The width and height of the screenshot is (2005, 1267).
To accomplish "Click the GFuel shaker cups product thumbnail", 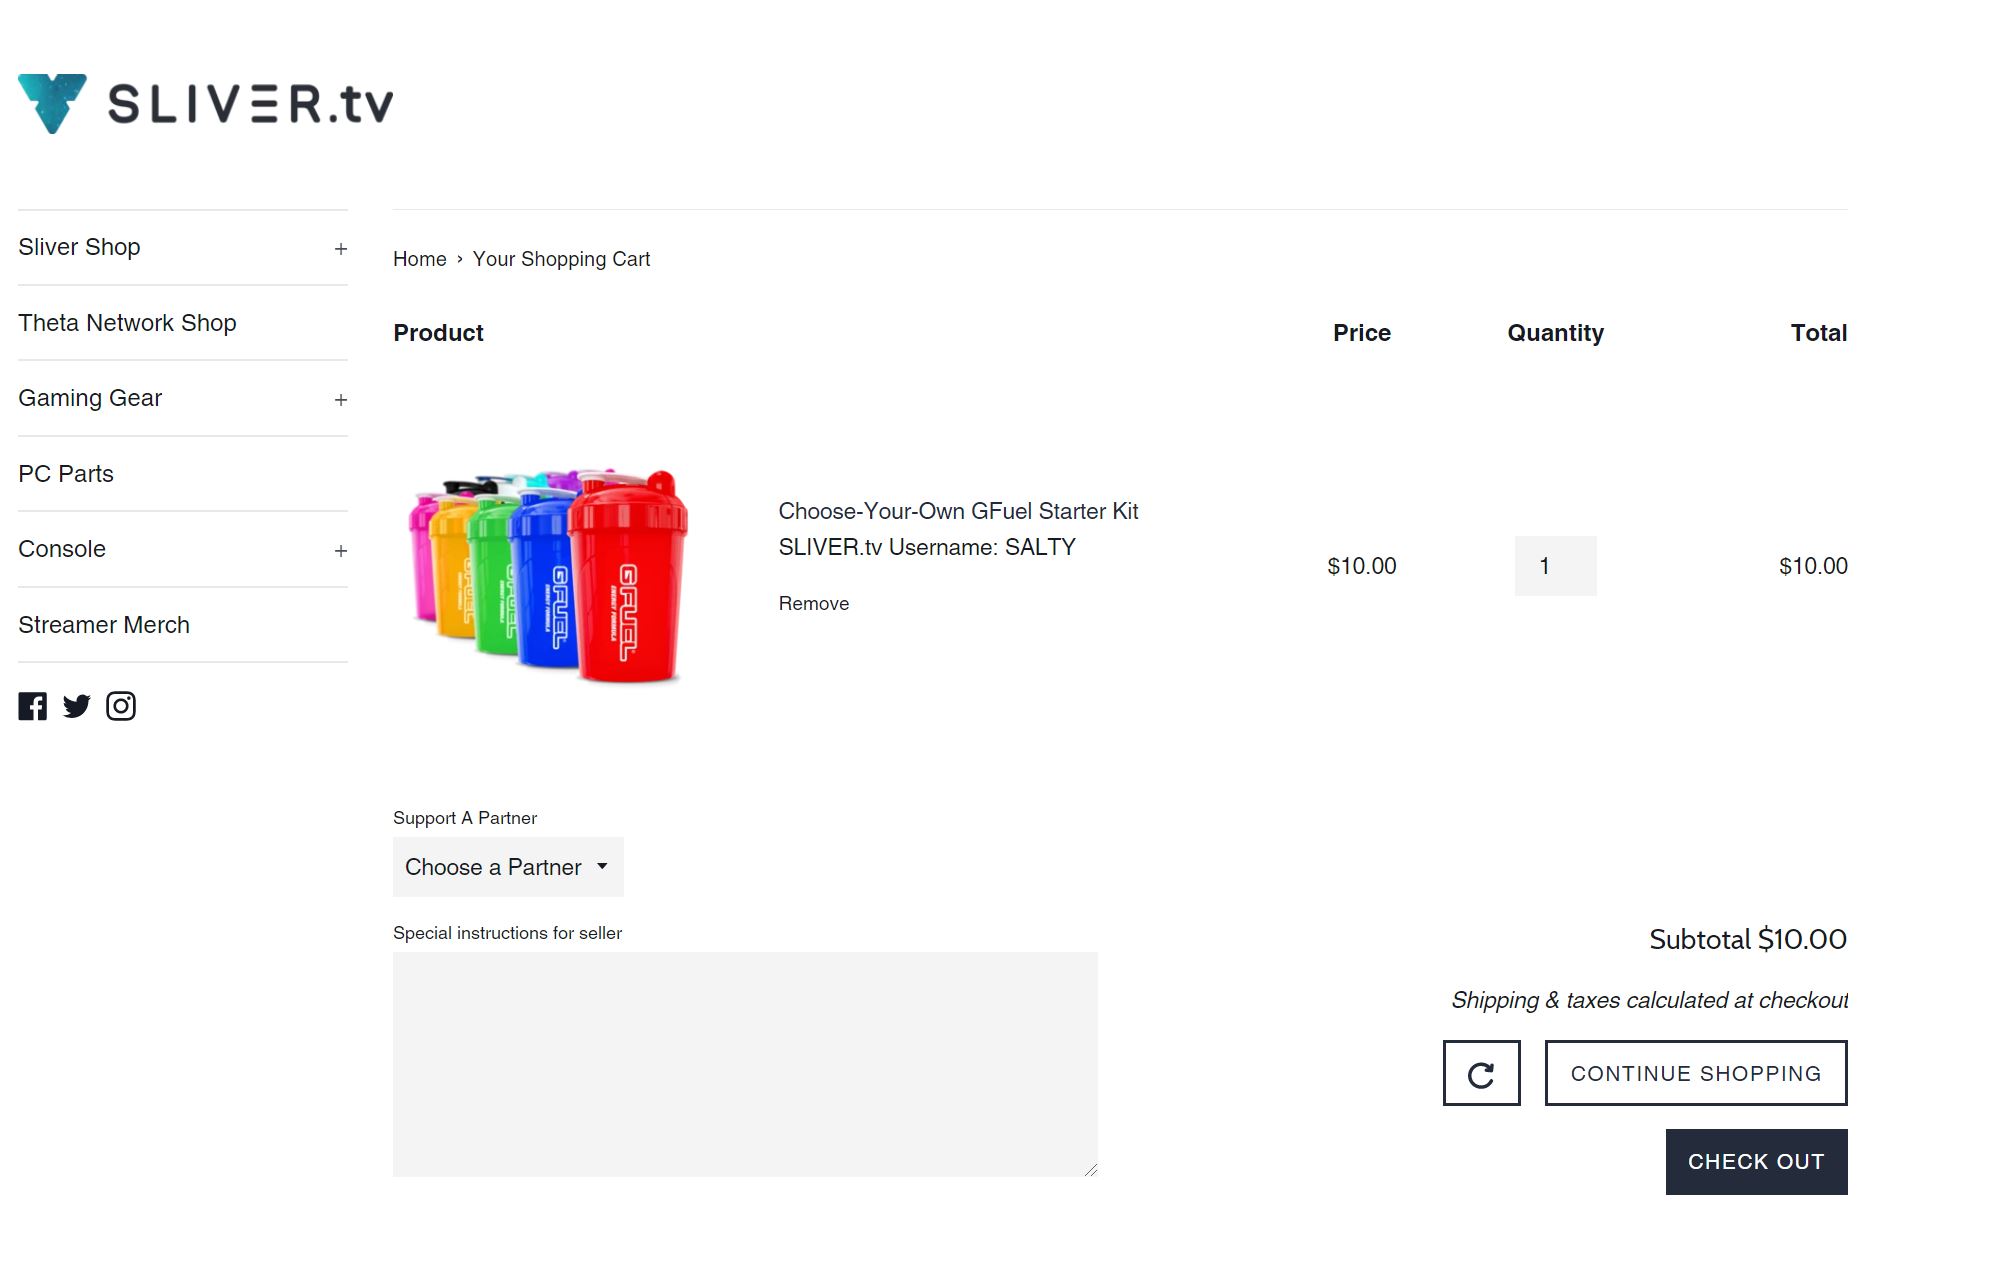I will [548, 575].
